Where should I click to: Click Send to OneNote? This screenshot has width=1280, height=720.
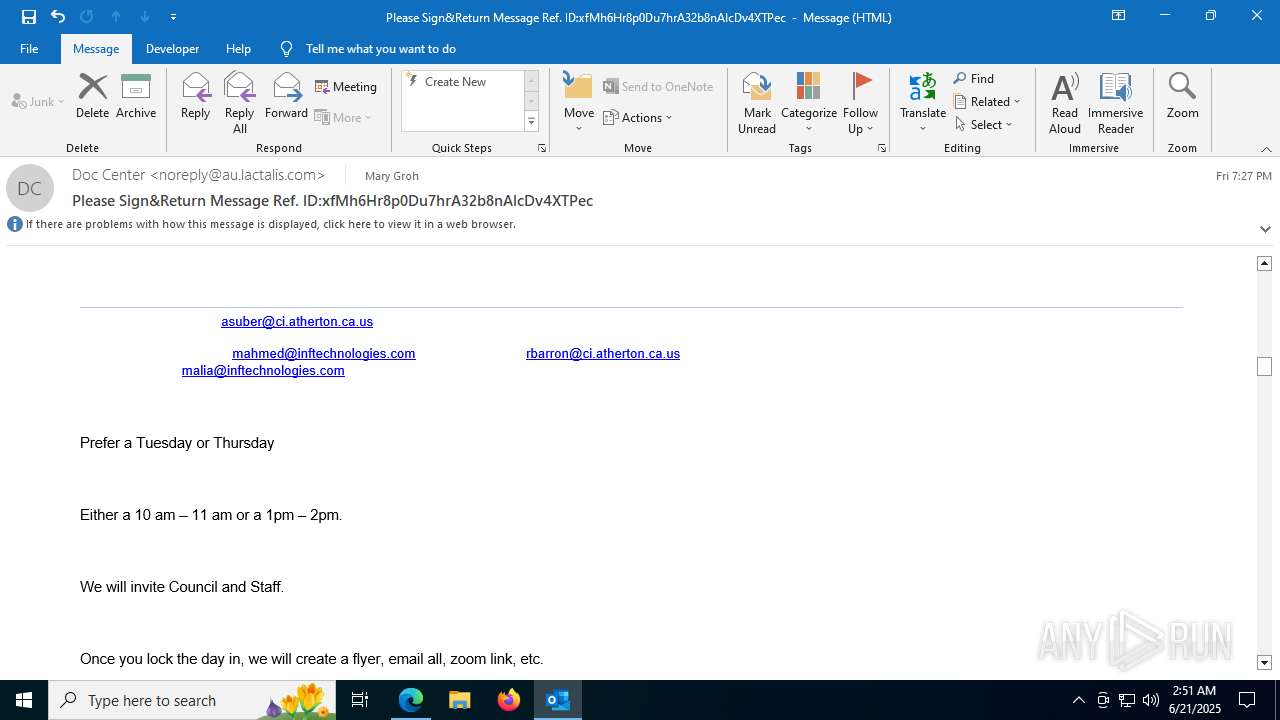click(658, 87)
